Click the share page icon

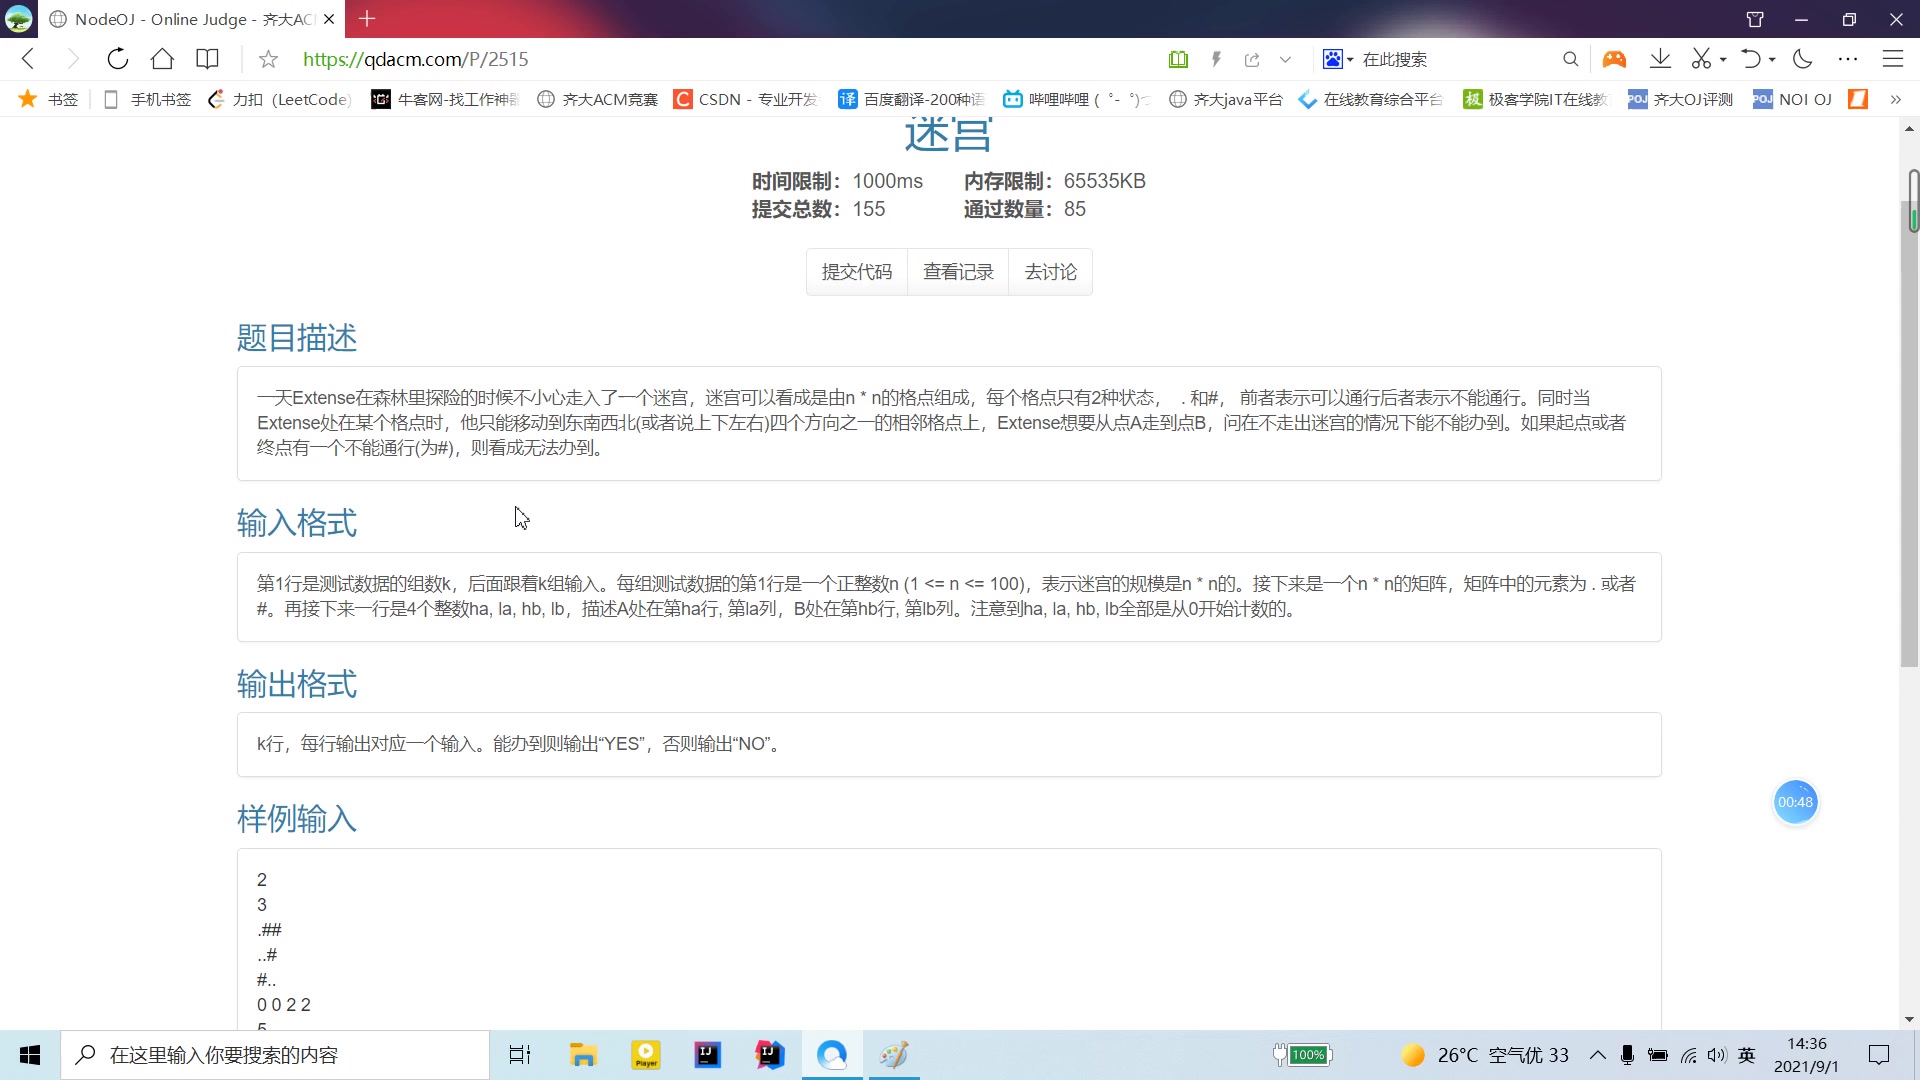[1252, 59]
